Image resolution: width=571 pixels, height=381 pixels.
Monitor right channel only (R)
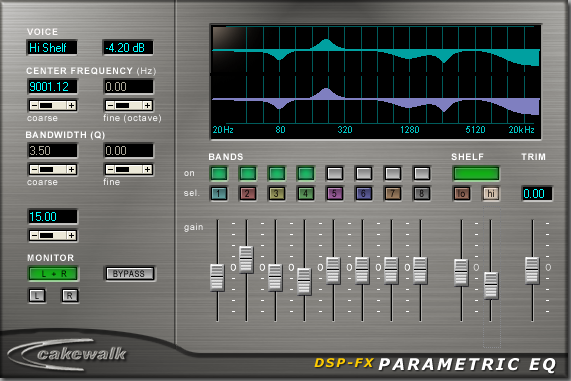[69, 295]
